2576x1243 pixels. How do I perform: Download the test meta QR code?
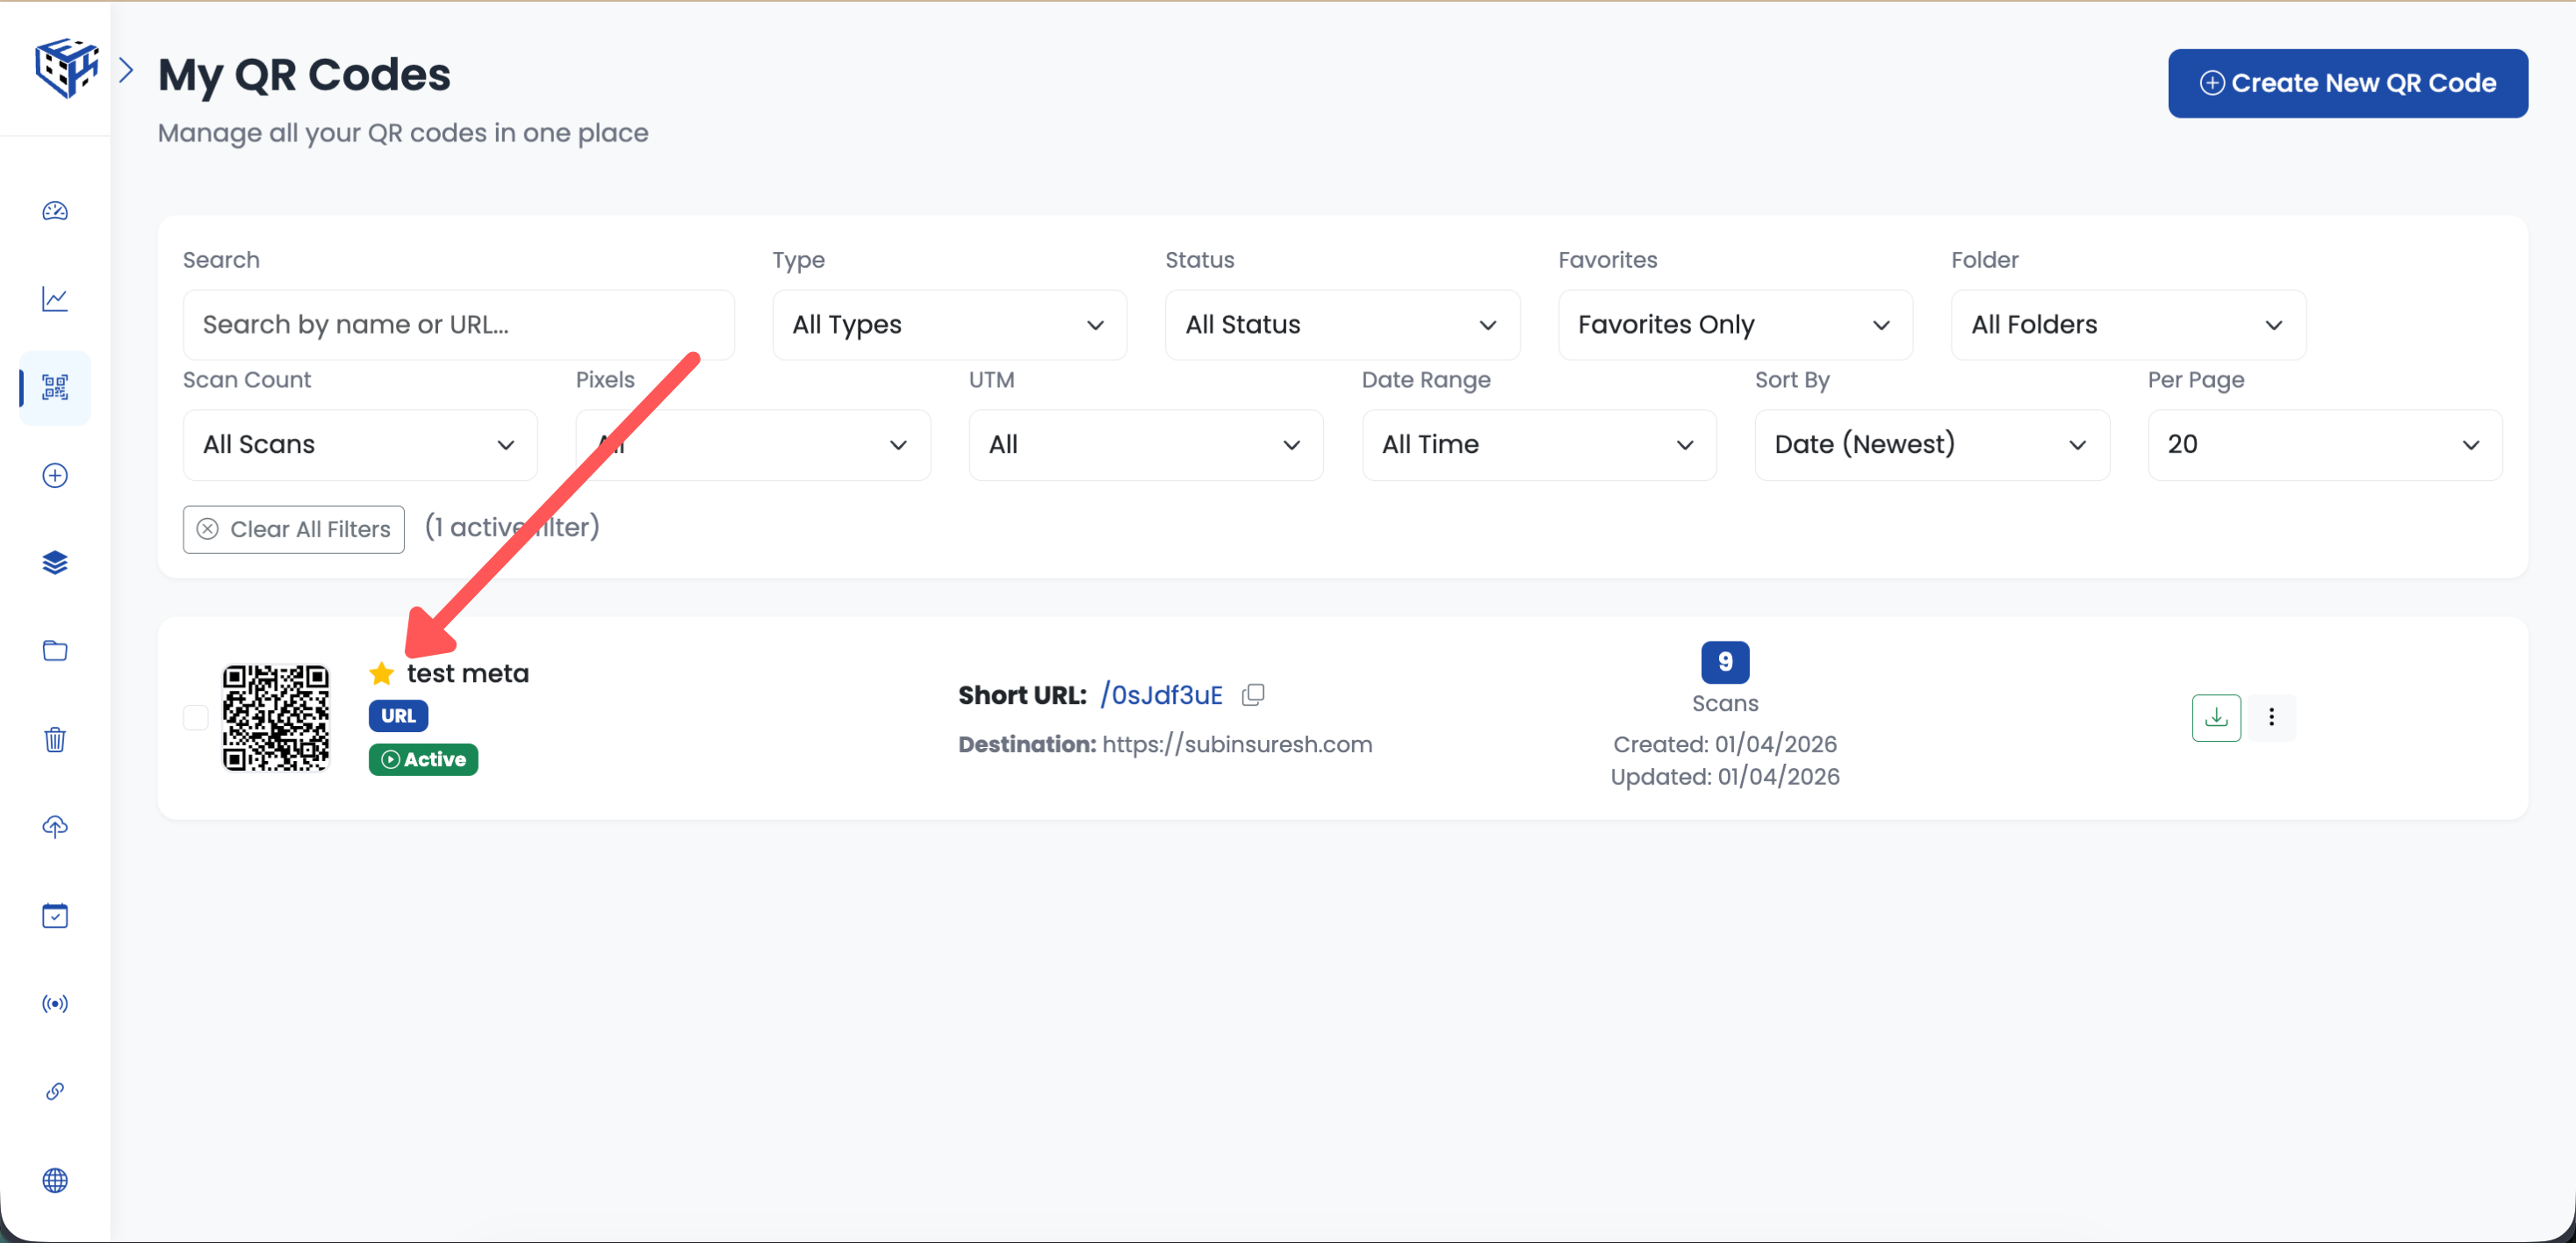(x=2216, y=718)
